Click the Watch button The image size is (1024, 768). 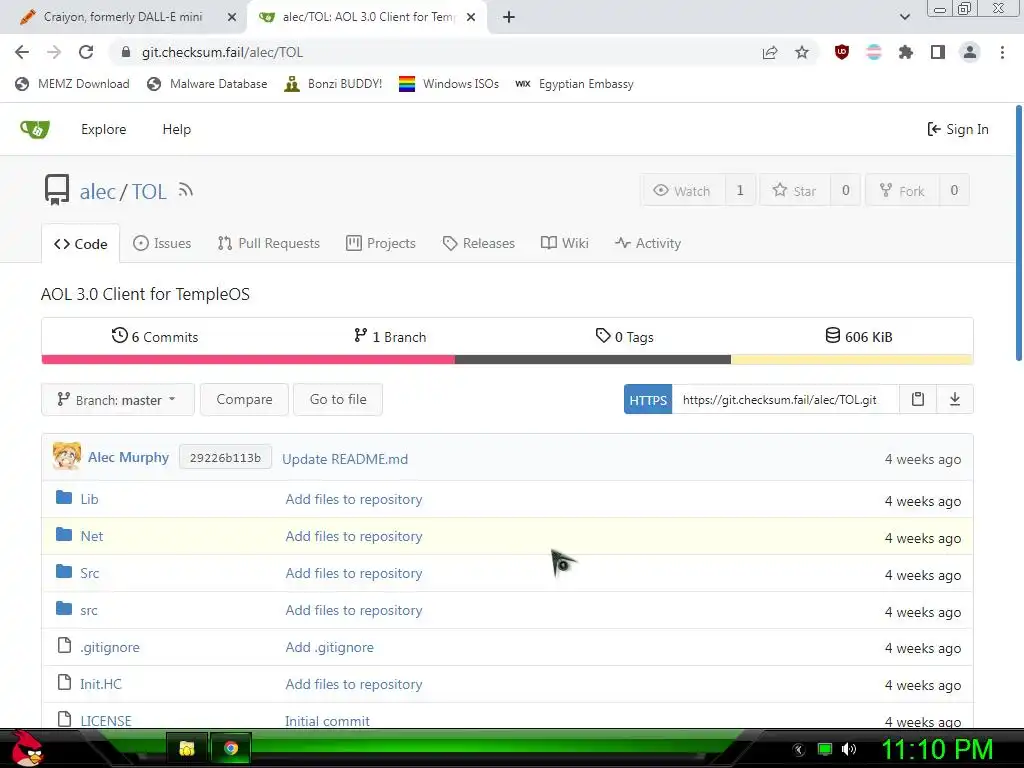pyautogui.click(x=682, y=190)
